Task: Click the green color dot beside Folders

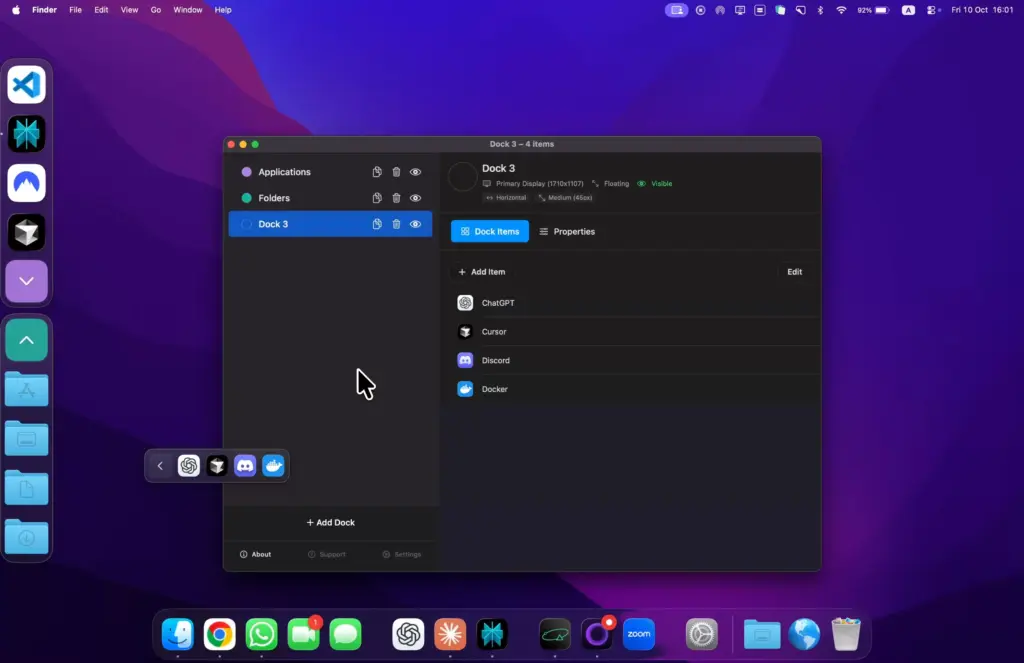Action: coord(246,198)
